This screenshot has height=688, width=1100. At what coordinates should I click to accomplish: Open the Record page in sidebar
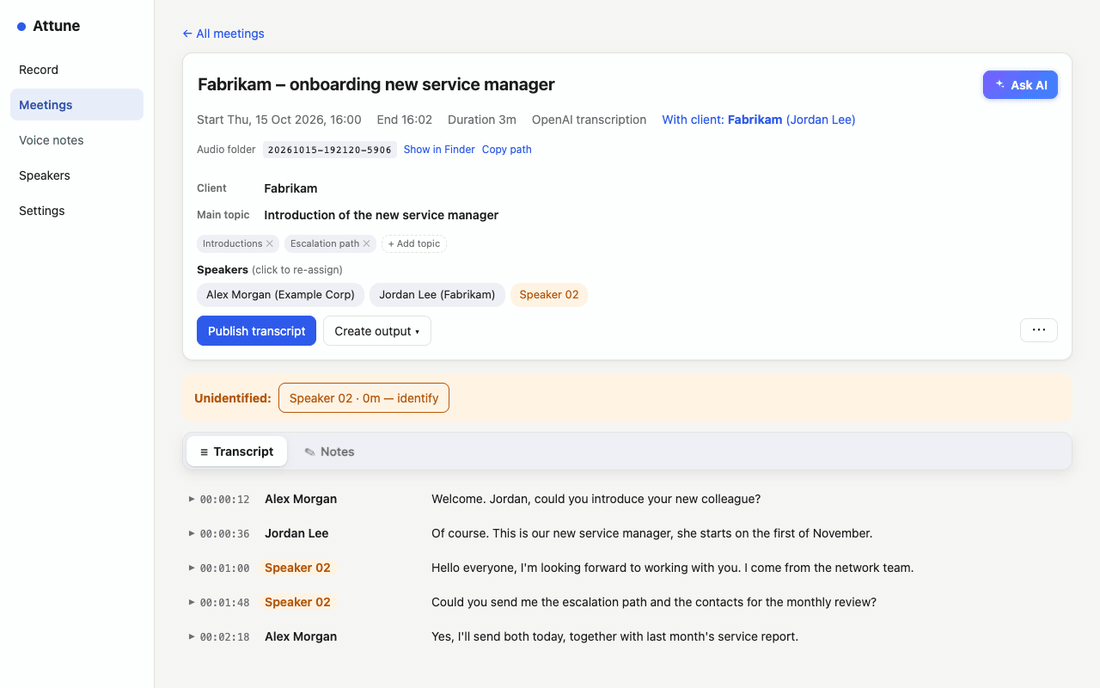pyautogui.click(x=76, y=69)
